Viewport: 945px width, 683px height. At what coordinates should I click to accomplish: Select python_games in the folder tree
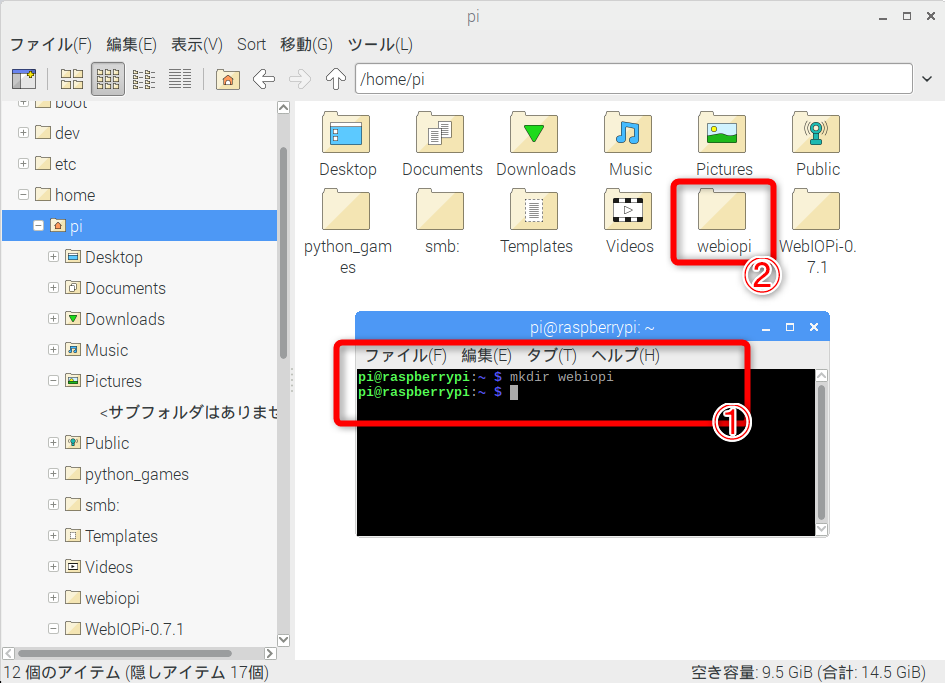(137, 474)
